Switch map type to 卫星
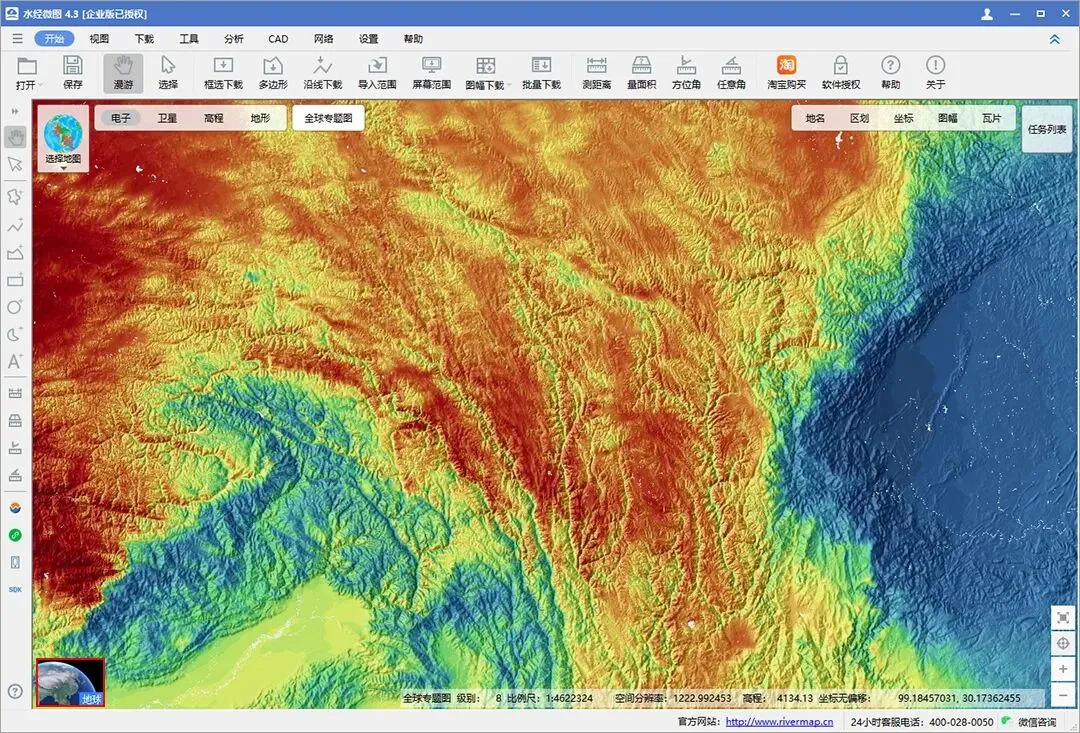Screen dimensions: 1080x733 tap(167, 118)
